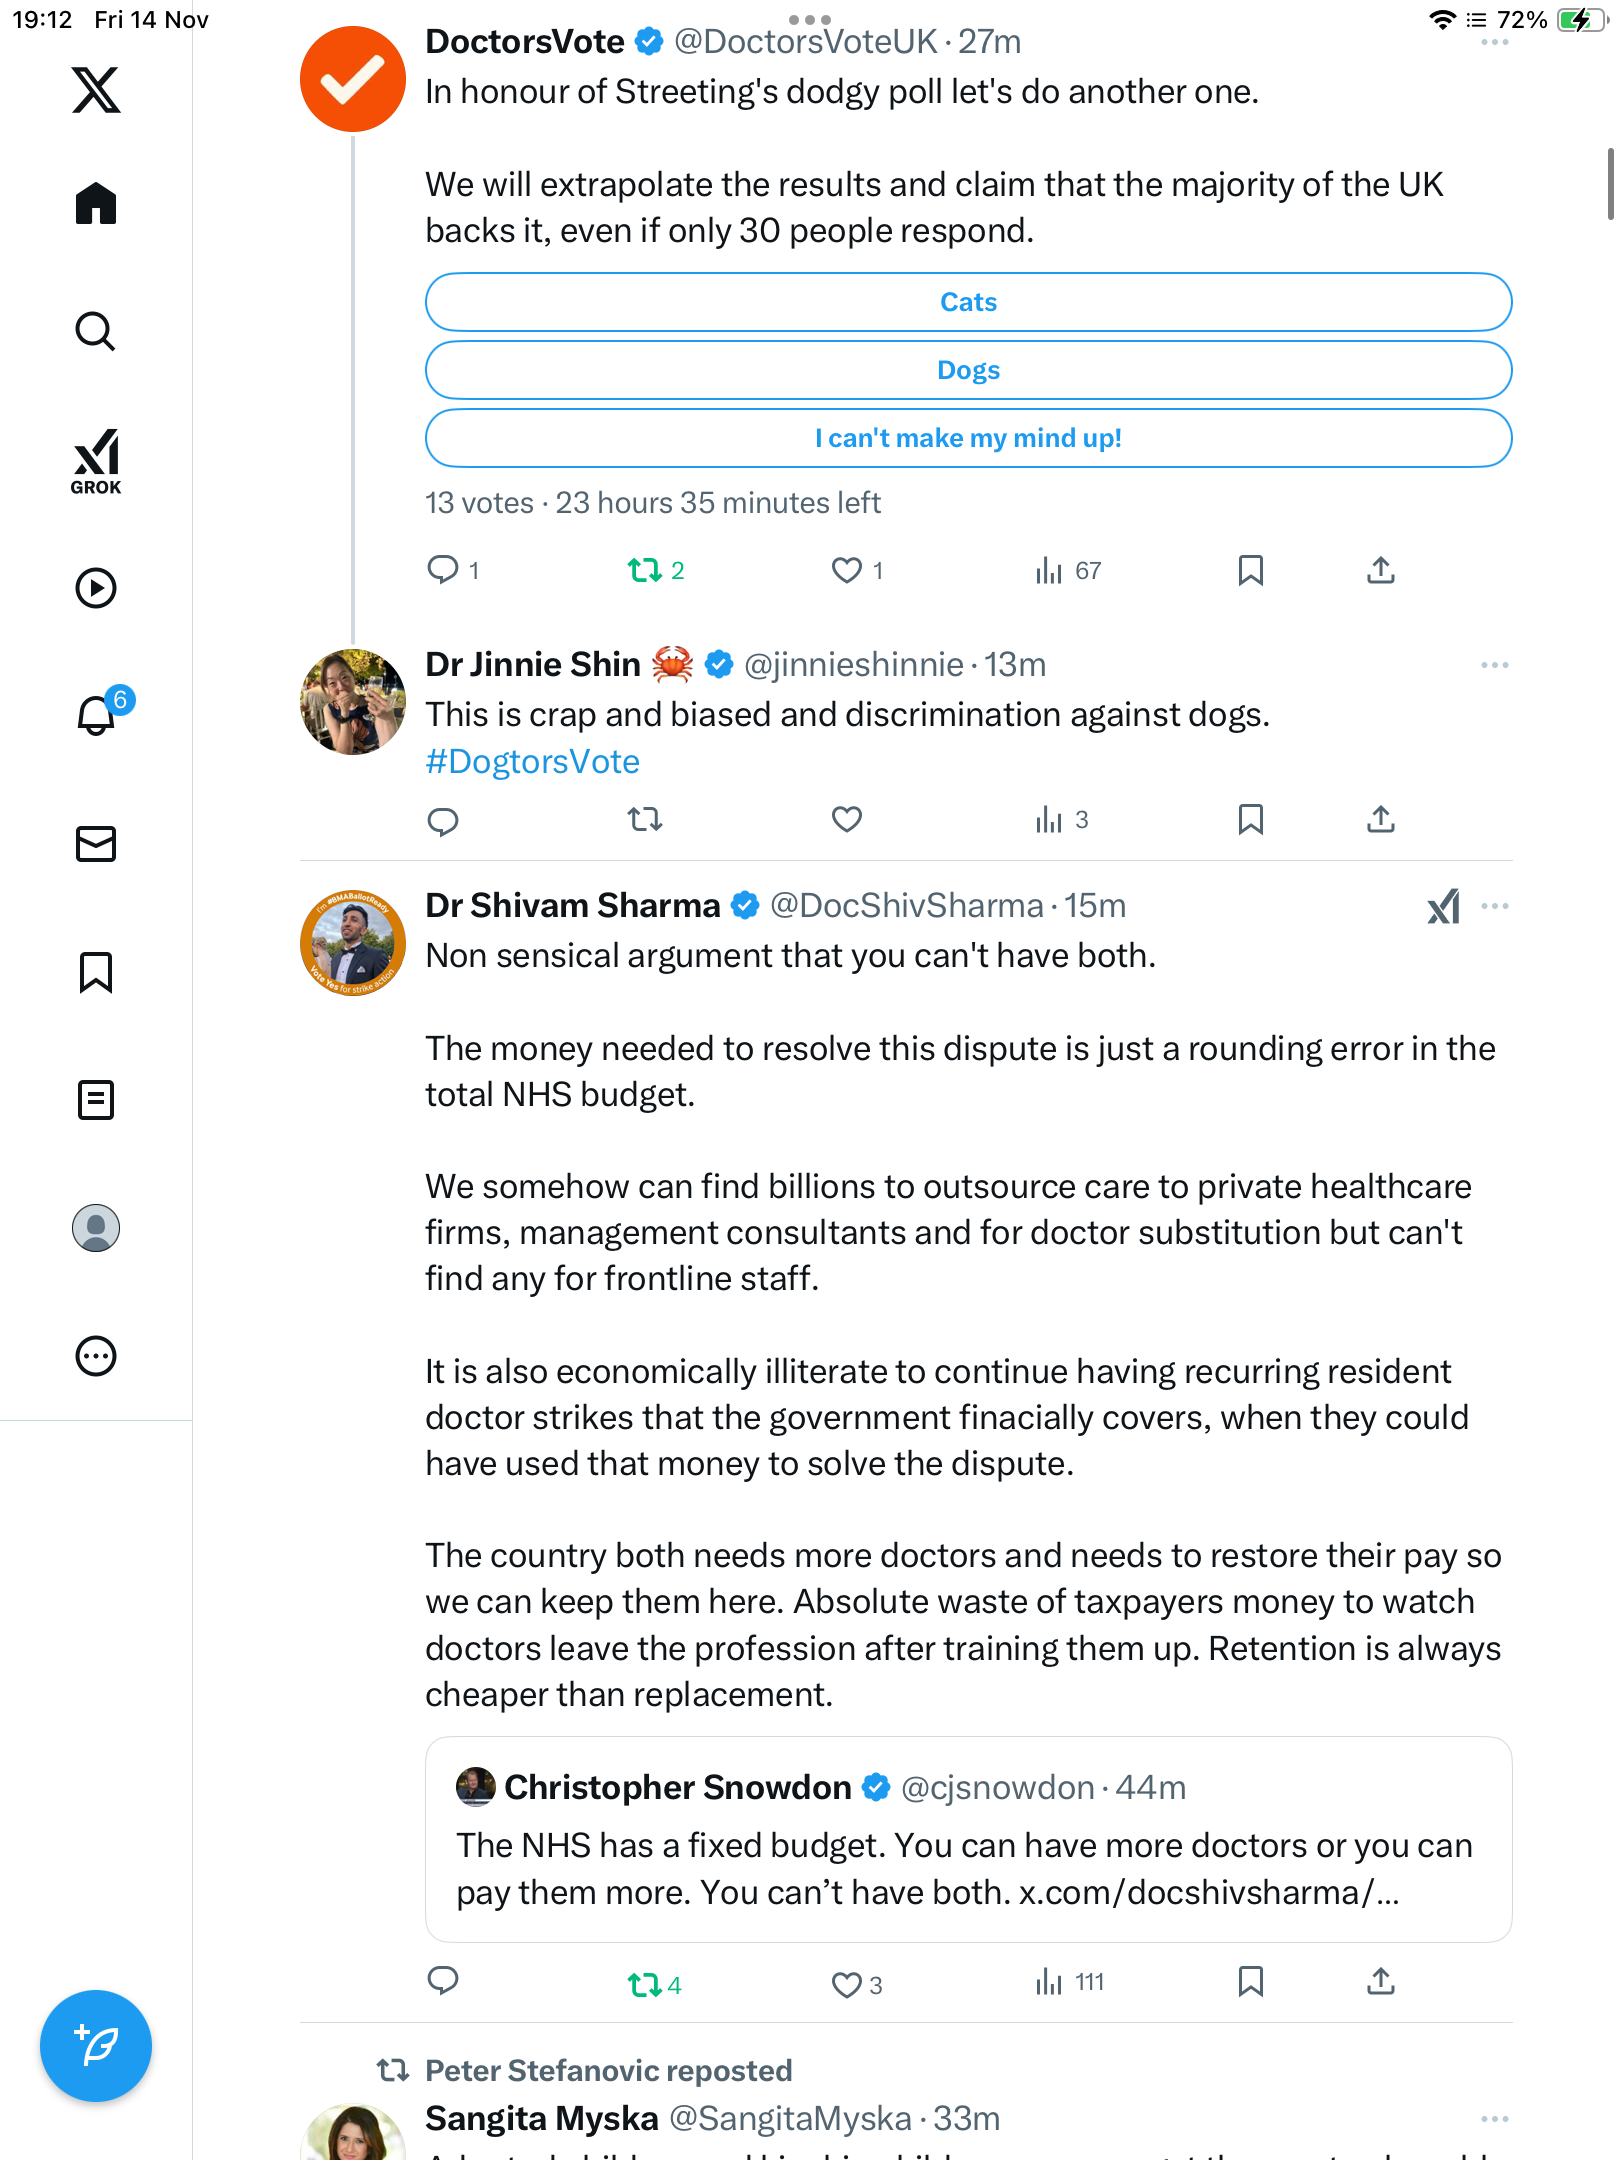Go to Home timeline
The width and height of the screenshot is (1620, 2160).
[96, 204]
